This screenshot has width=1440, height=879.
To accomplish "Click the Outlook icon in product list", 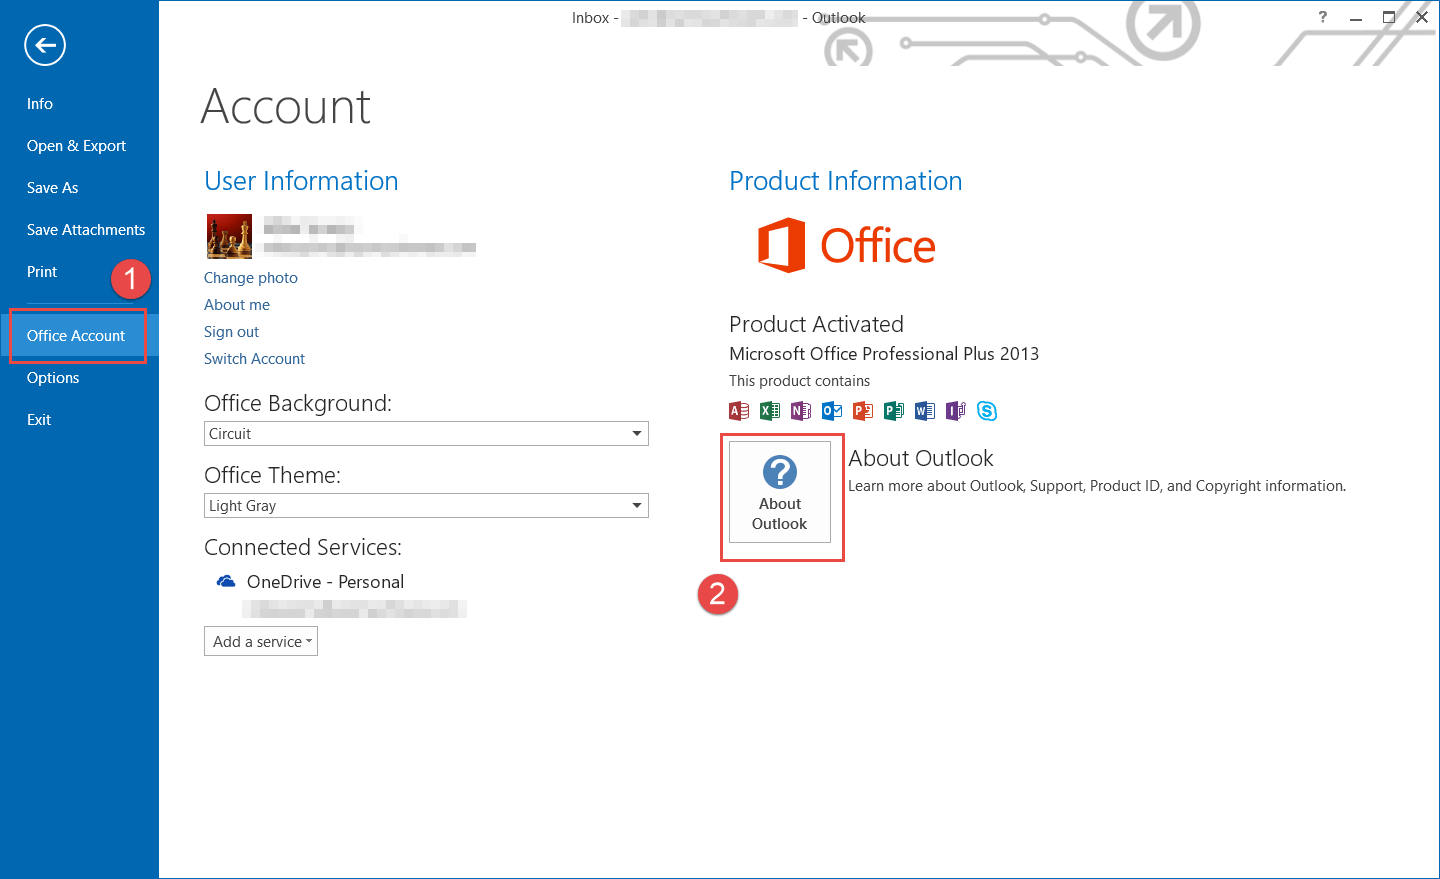I will point(832,411).
